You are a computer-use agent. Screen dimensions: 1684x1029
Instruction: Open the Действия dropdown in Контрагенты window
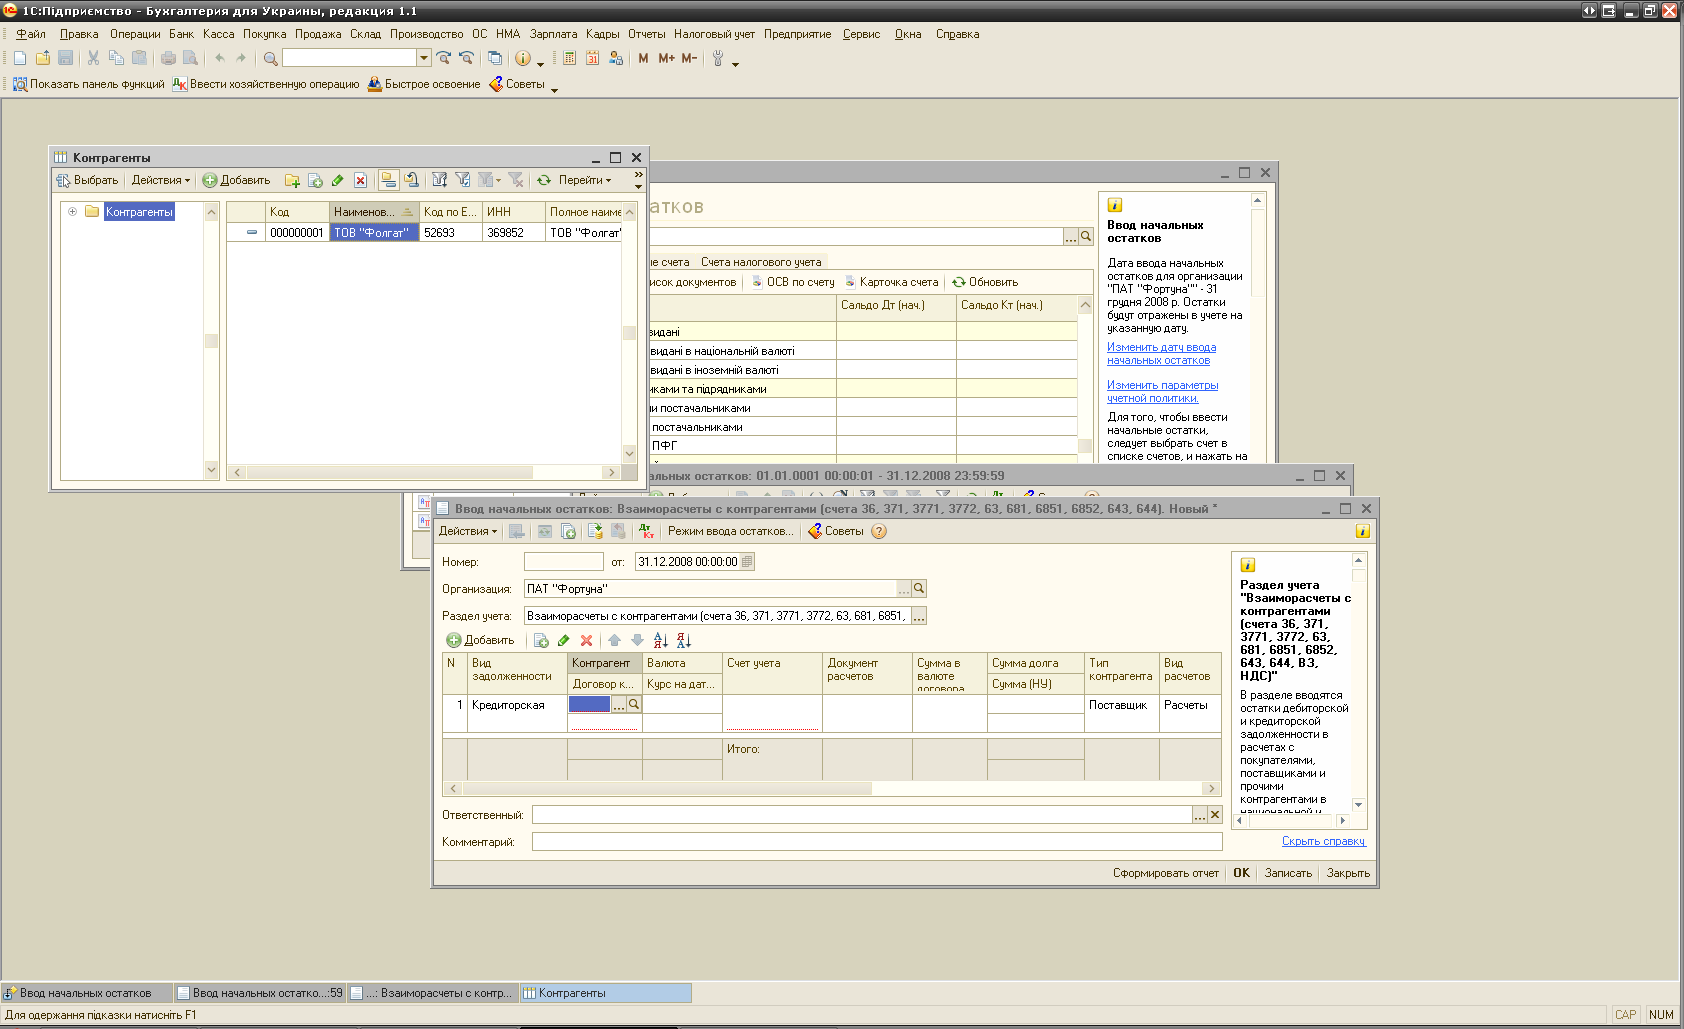pyautogui.click(x=160, y=180)
